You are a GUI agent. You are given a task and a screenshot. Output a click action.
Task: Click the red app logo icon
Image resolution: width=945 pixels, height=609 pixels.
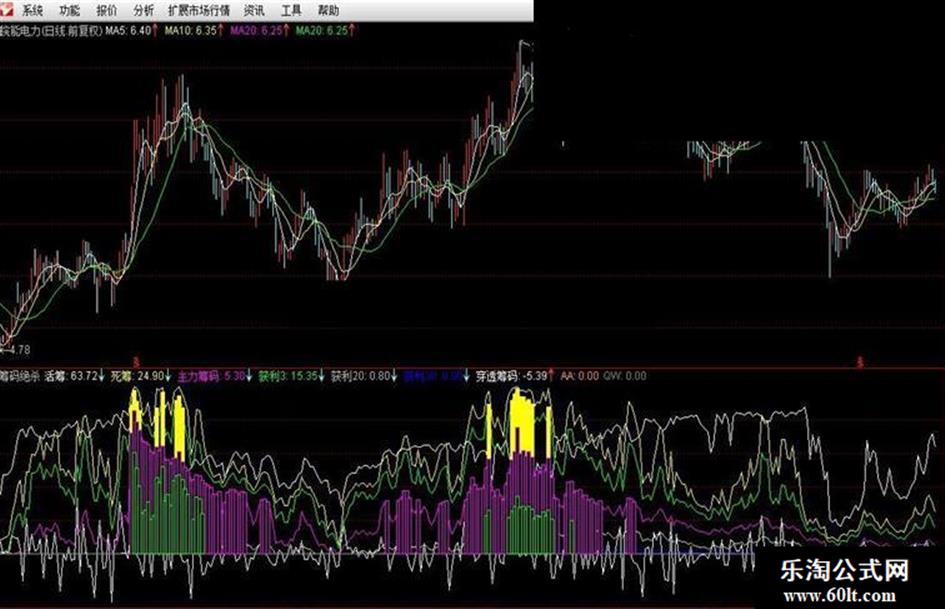point(7,8)
